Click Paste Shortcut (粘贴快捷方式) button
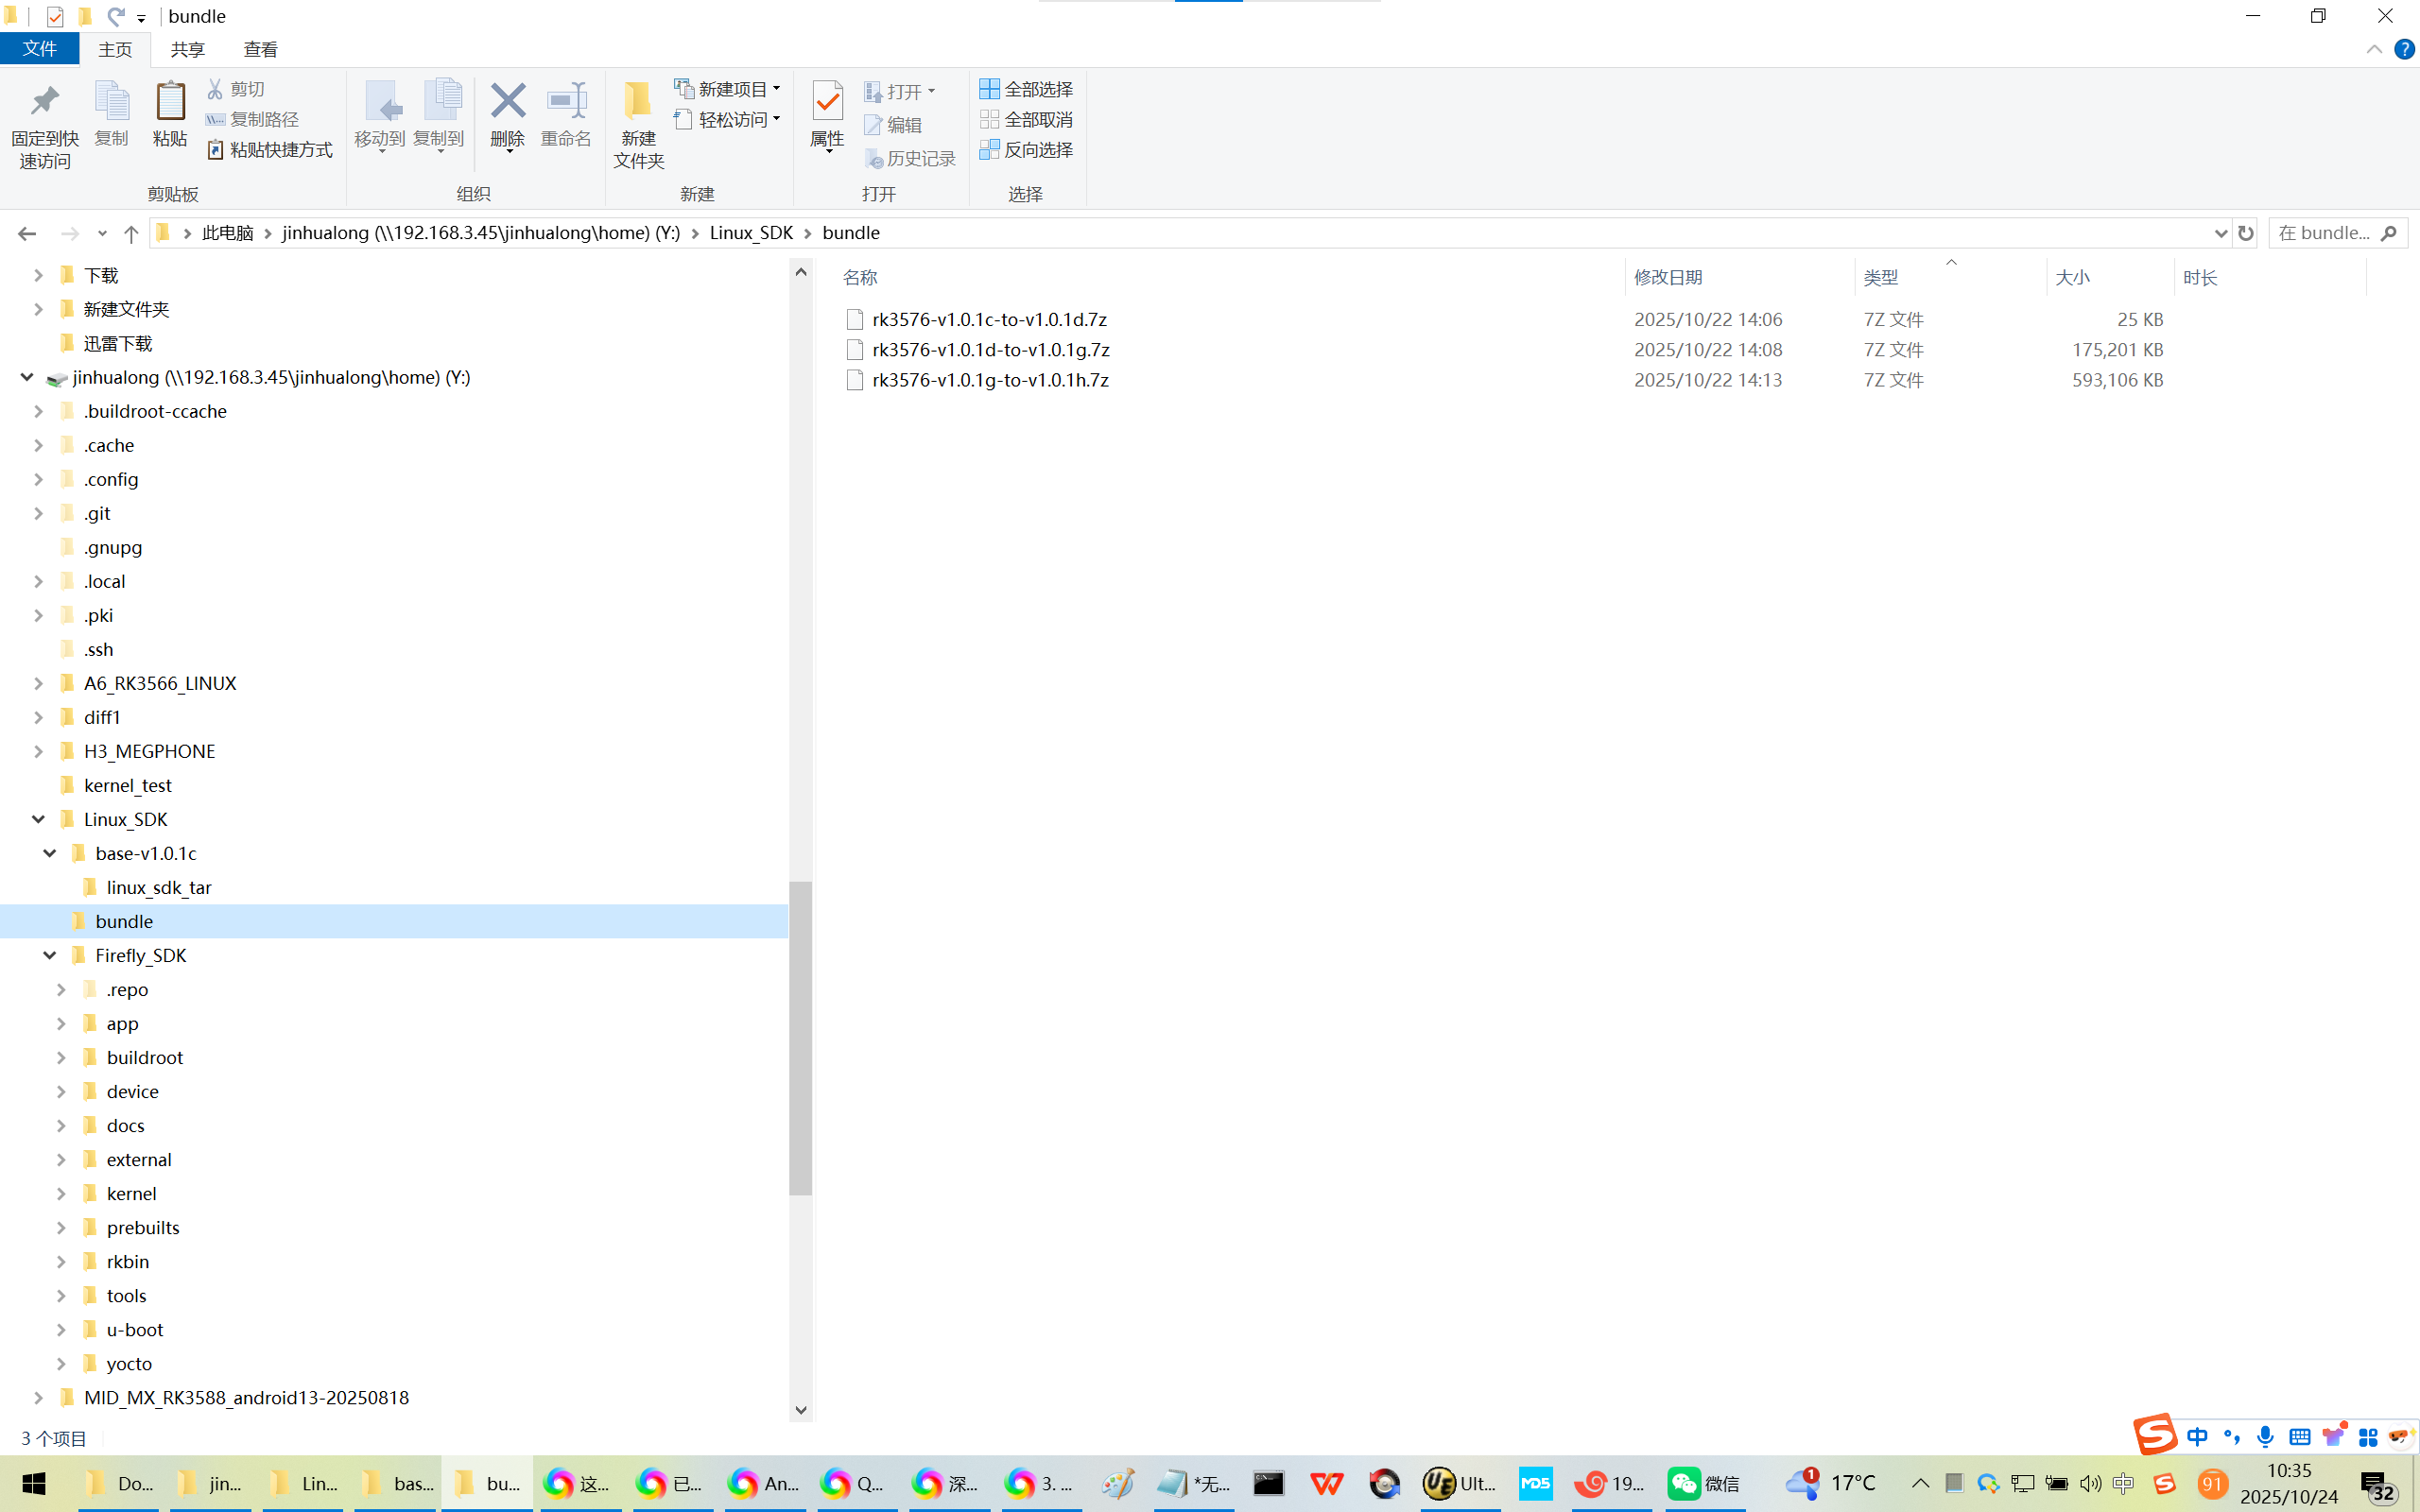The height and width of the screenshot is (1512, 2420). click(270, 150)
